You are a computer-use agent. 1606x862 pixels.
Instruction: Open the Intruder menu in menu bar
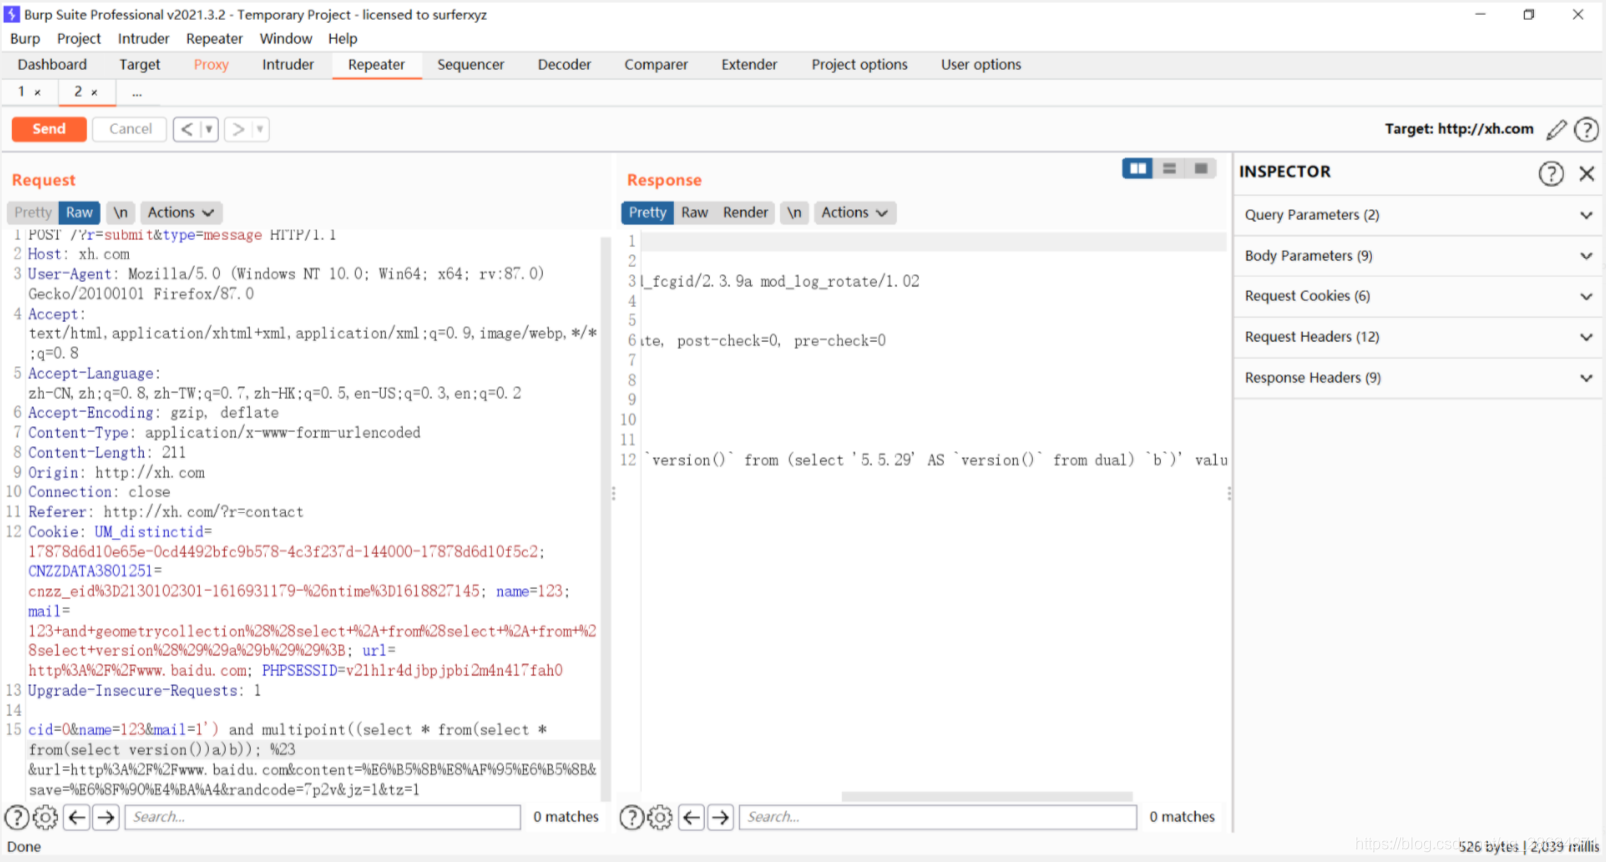pyautogui.click(x=144, y=39)
